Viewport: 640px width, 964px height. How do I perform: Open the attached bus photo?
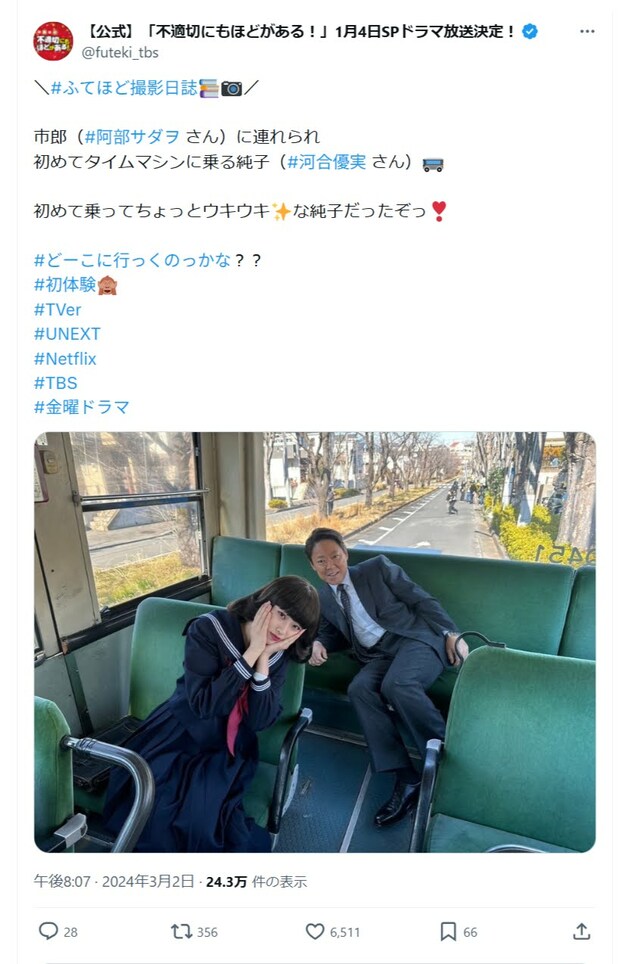pyautogui.click(x=315, y=642)
